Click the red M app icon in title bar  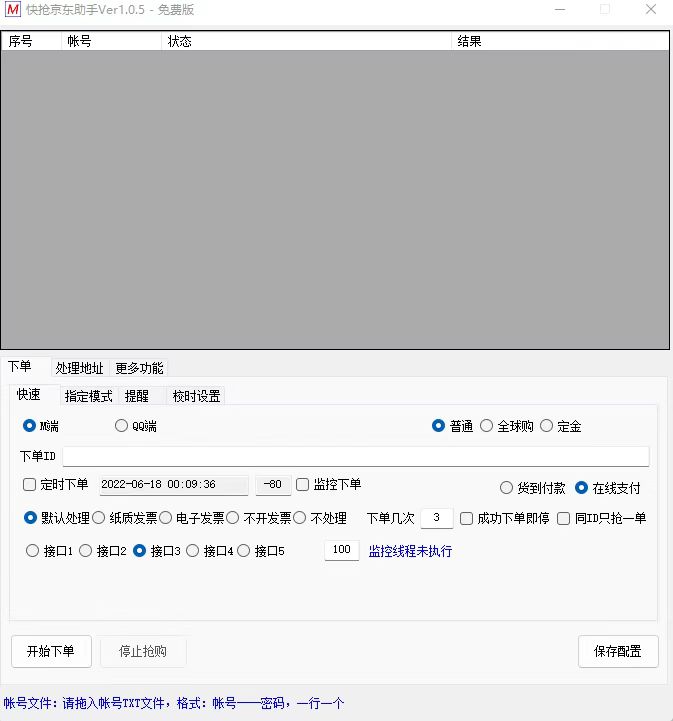(12, 9)
